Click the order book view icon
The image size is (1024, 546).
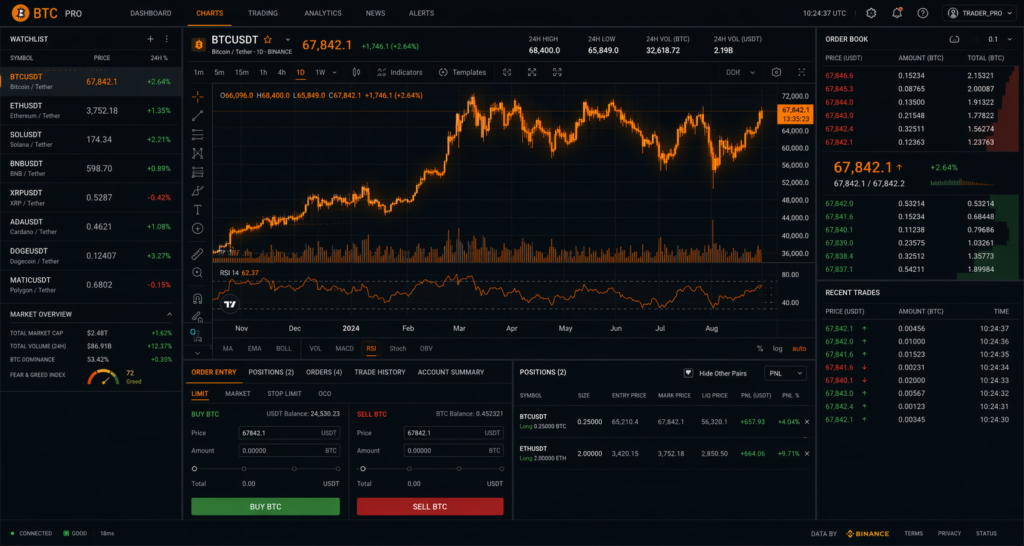954,39
